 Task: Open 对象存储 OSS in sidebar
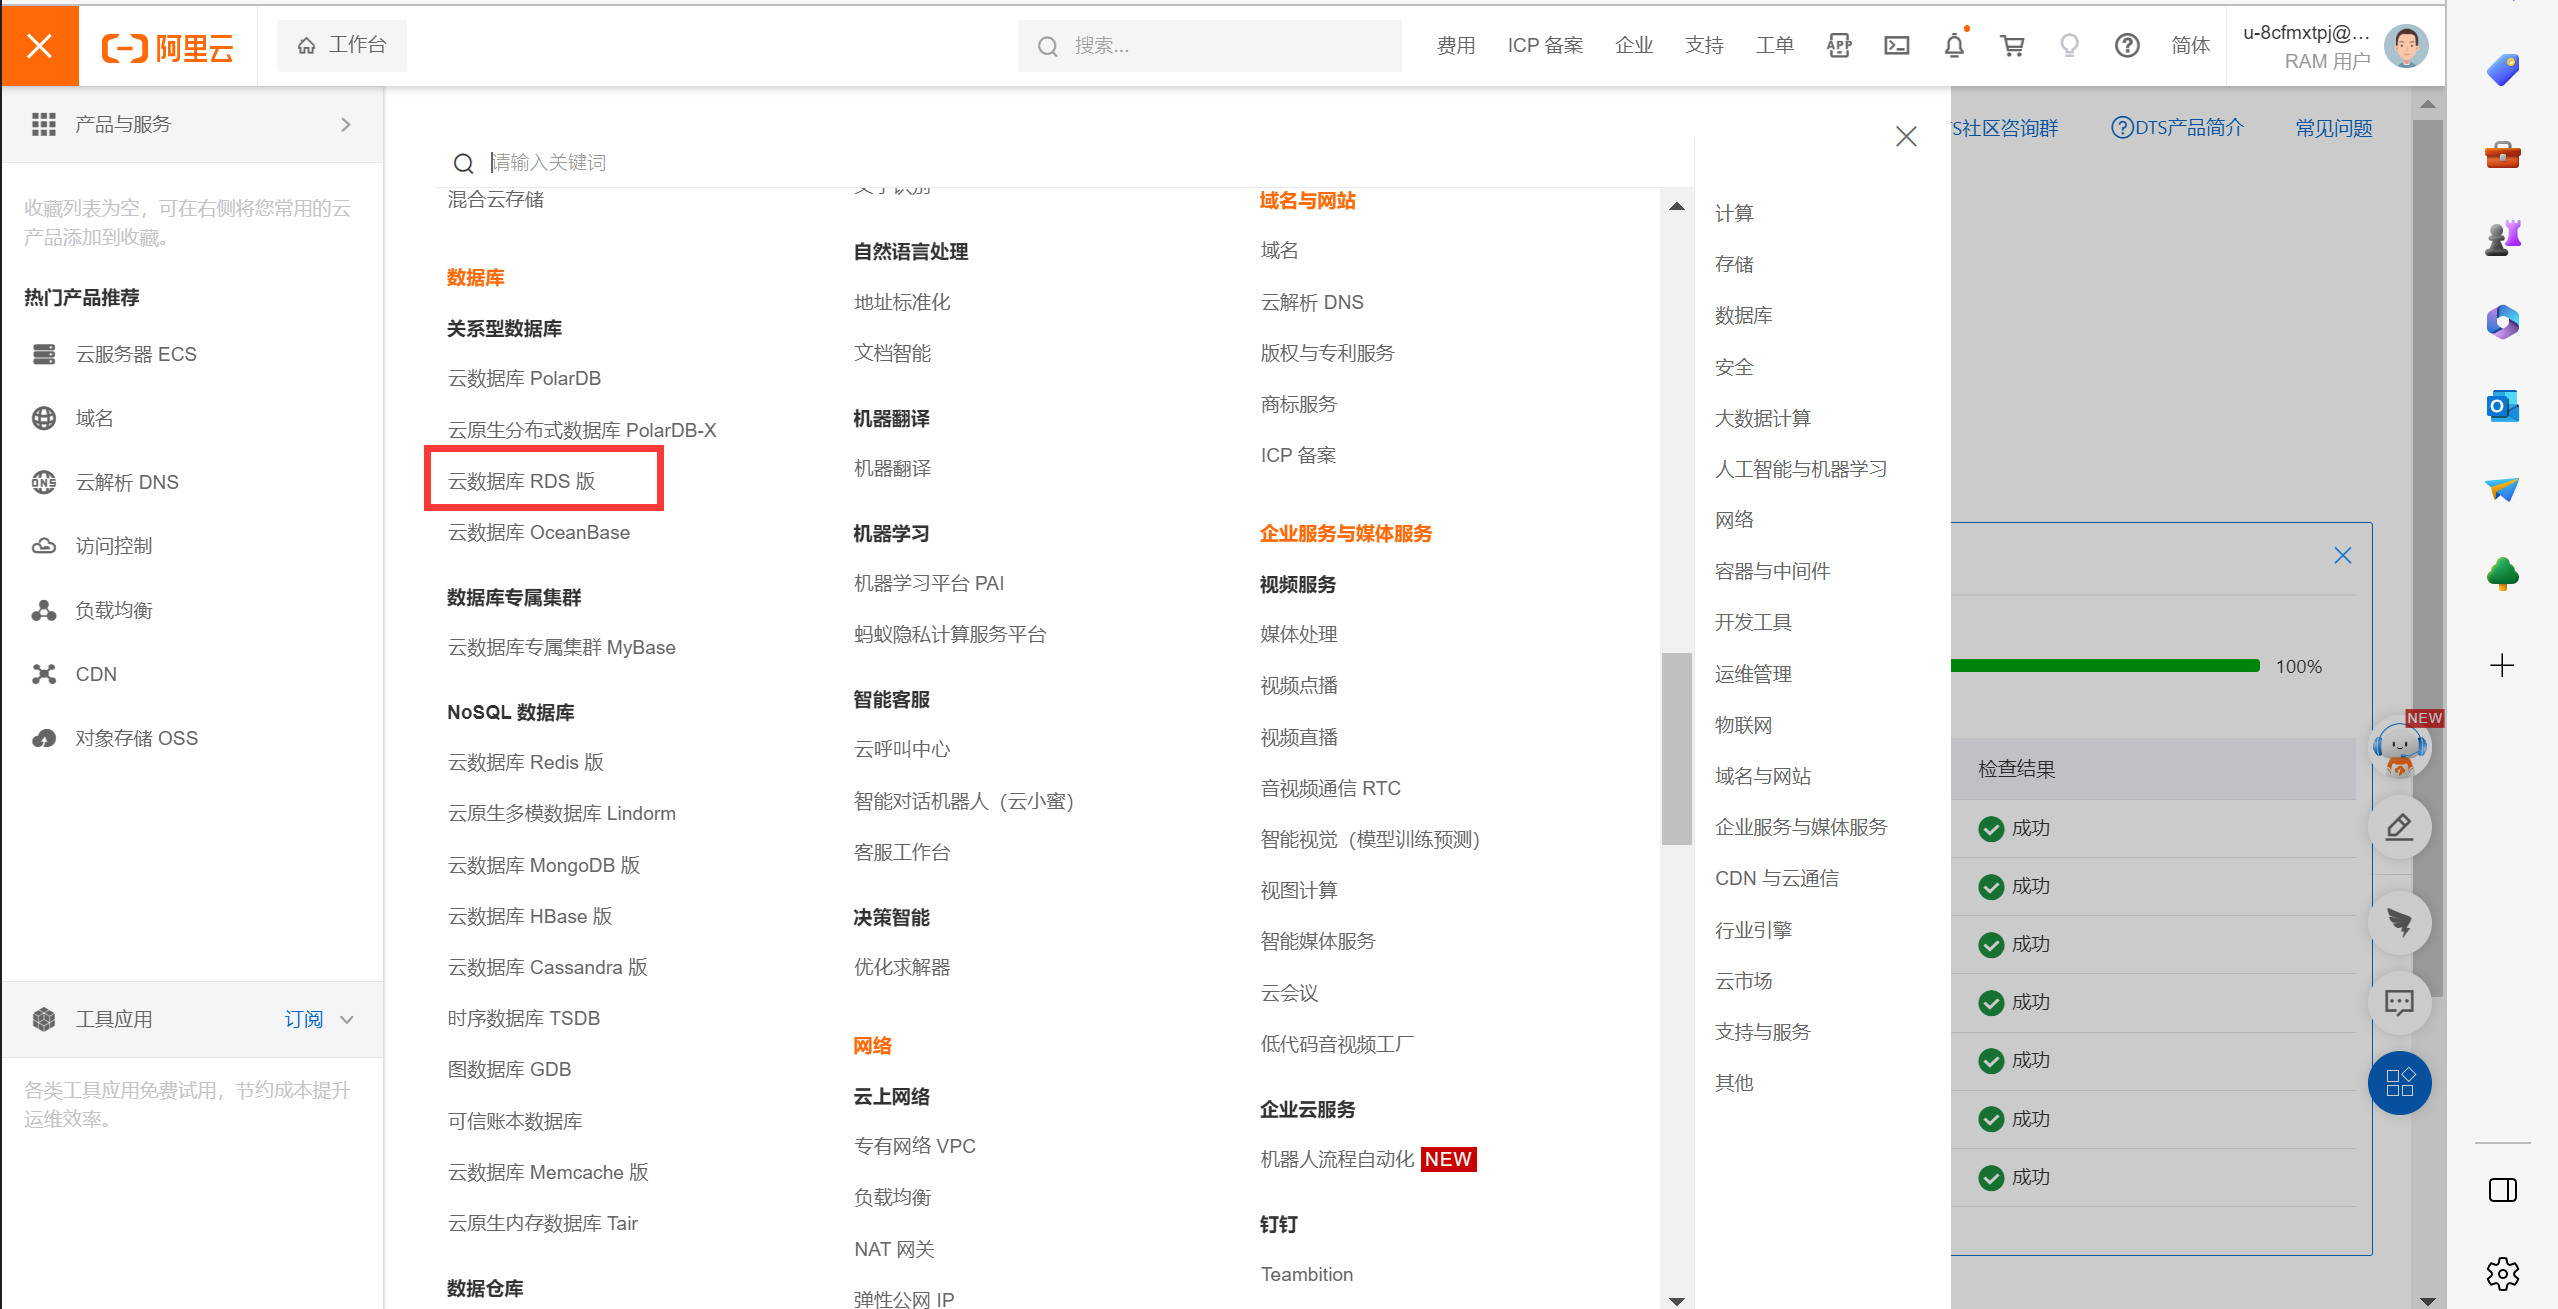(137, 738)
